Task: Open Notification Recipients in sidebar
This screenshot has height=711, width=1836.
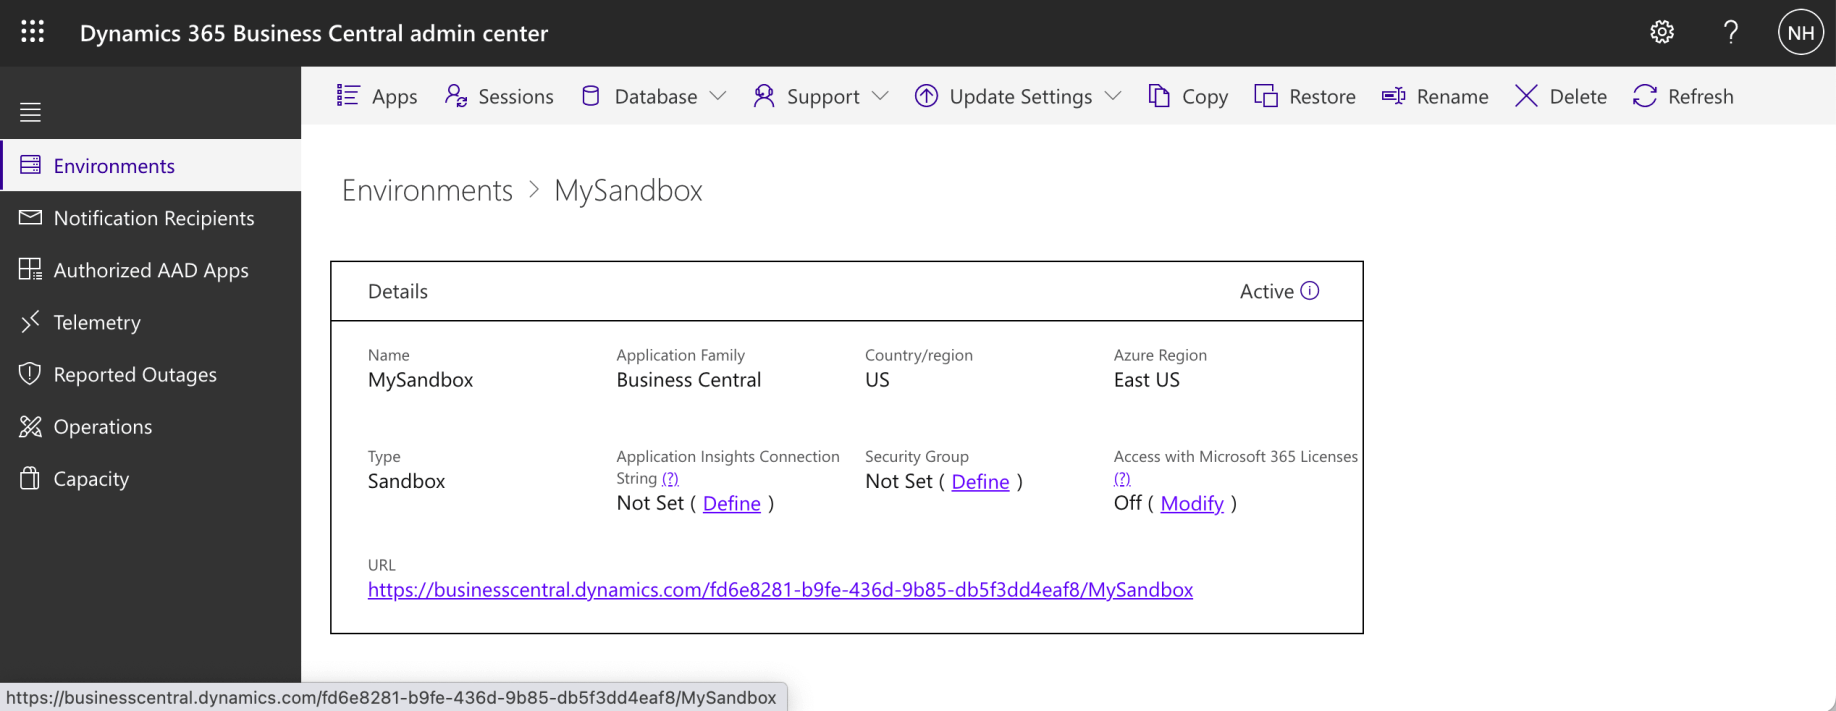Action: coord(154,218)
